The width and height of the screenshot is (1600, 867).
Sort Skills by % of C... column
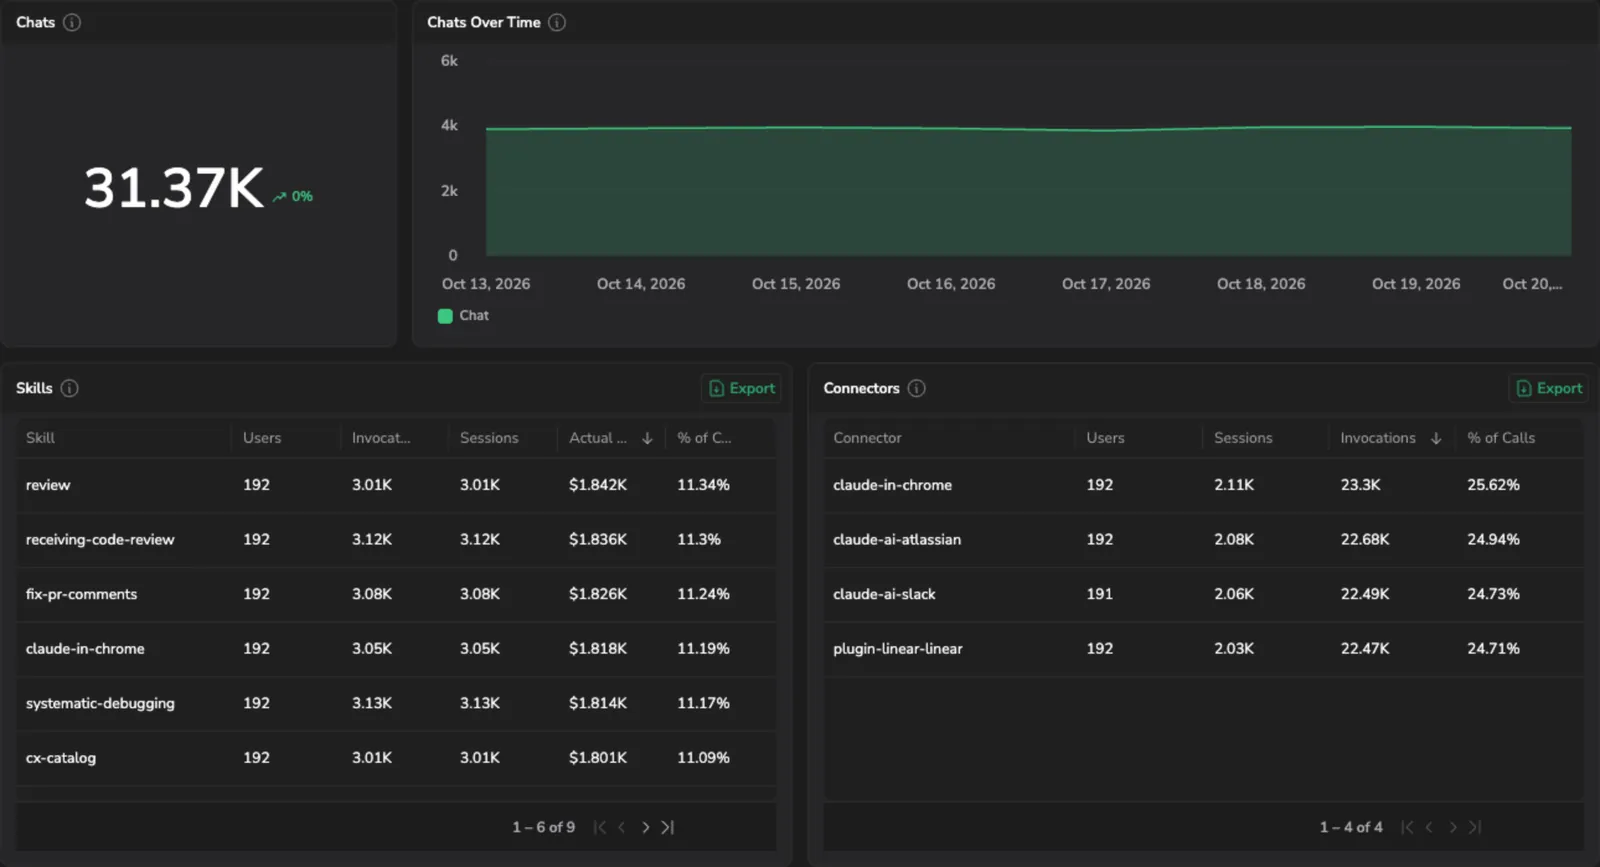[x=704, y=438]
